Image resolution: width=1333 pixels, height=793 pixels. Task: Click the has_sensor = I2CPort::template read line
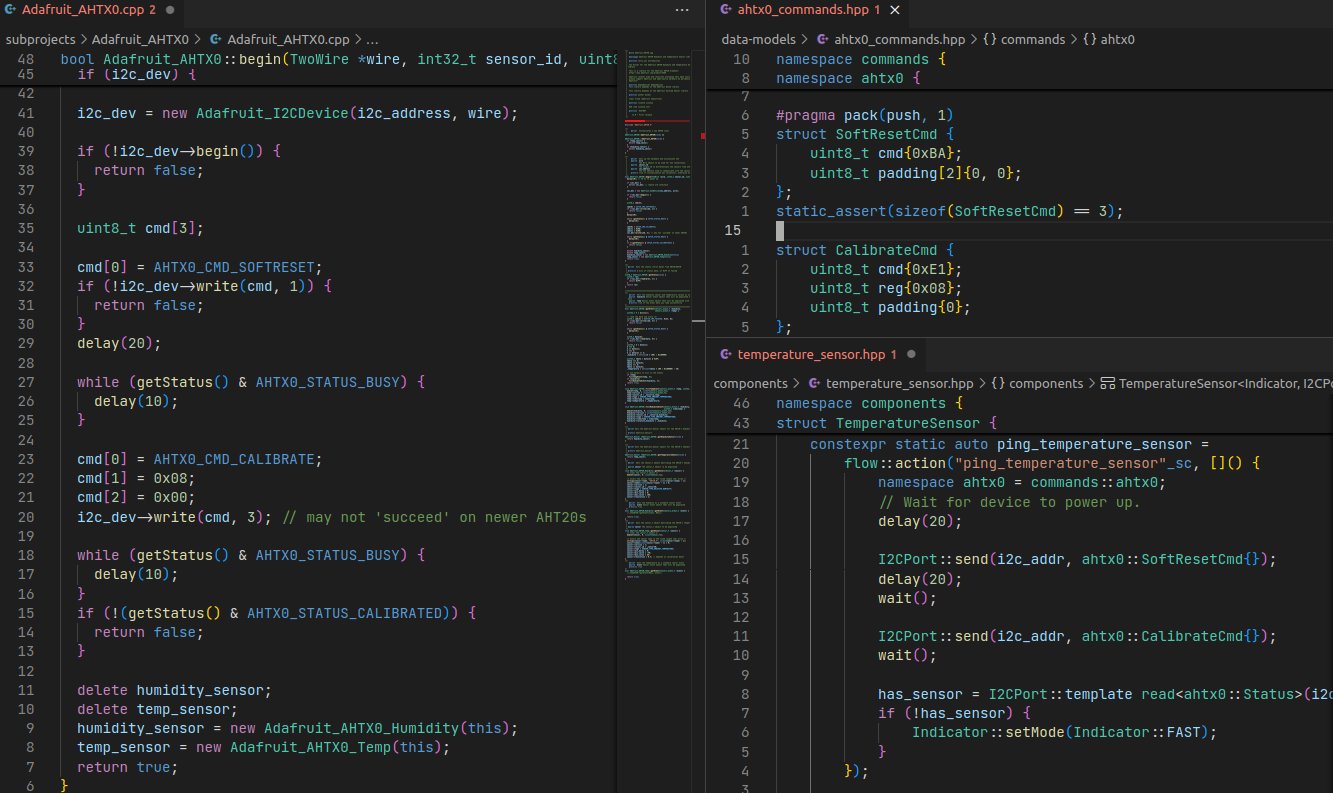1105,694
